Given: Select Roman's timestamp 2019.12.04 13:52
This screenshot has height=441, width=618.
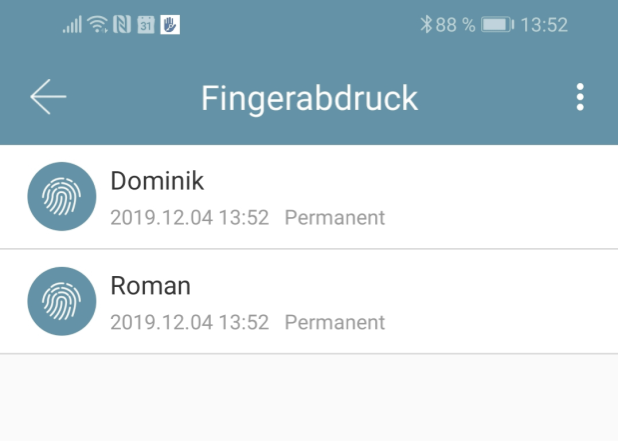Looking at the screenshot, I should pyautogui.click(x=189, y=322).
